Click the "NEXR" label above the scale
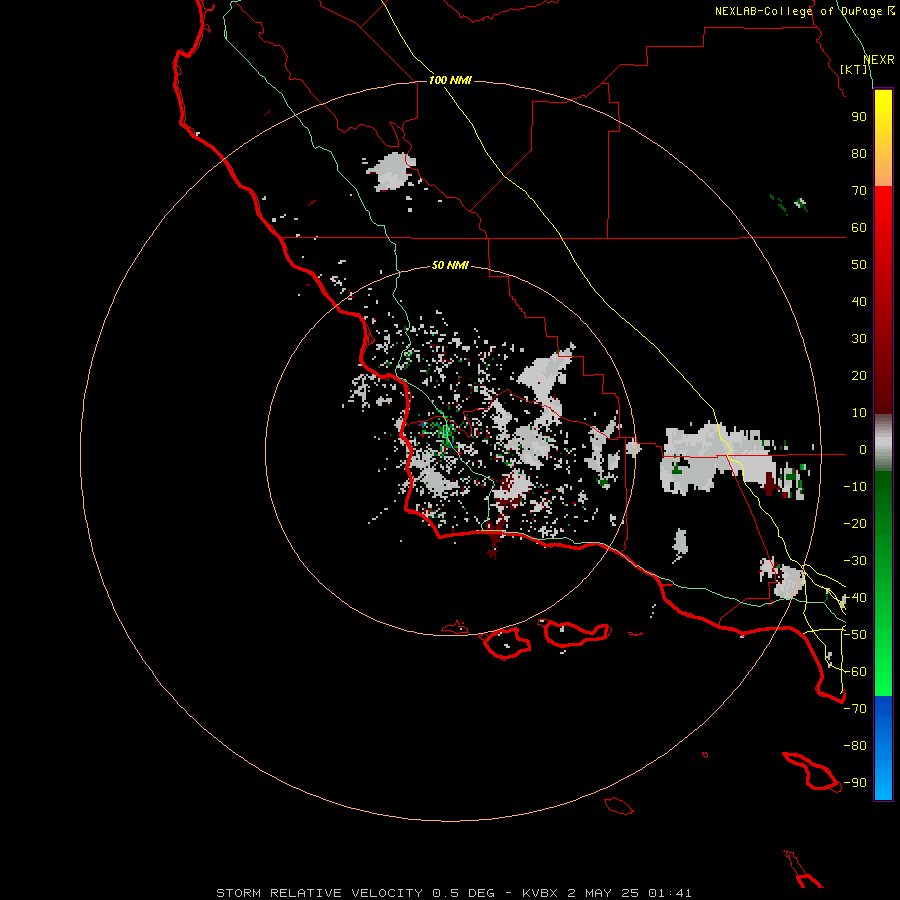 point(878,60)
